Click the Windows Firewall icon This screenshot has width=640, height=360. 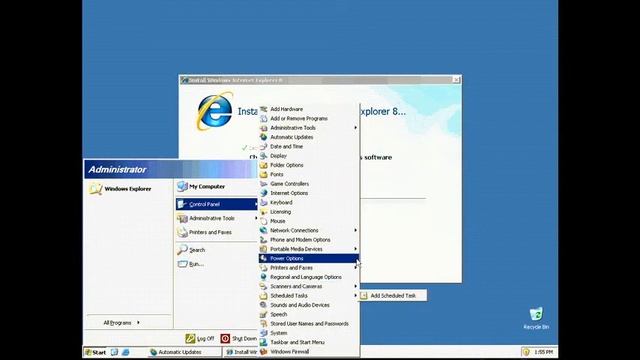[x=264, y=352]
